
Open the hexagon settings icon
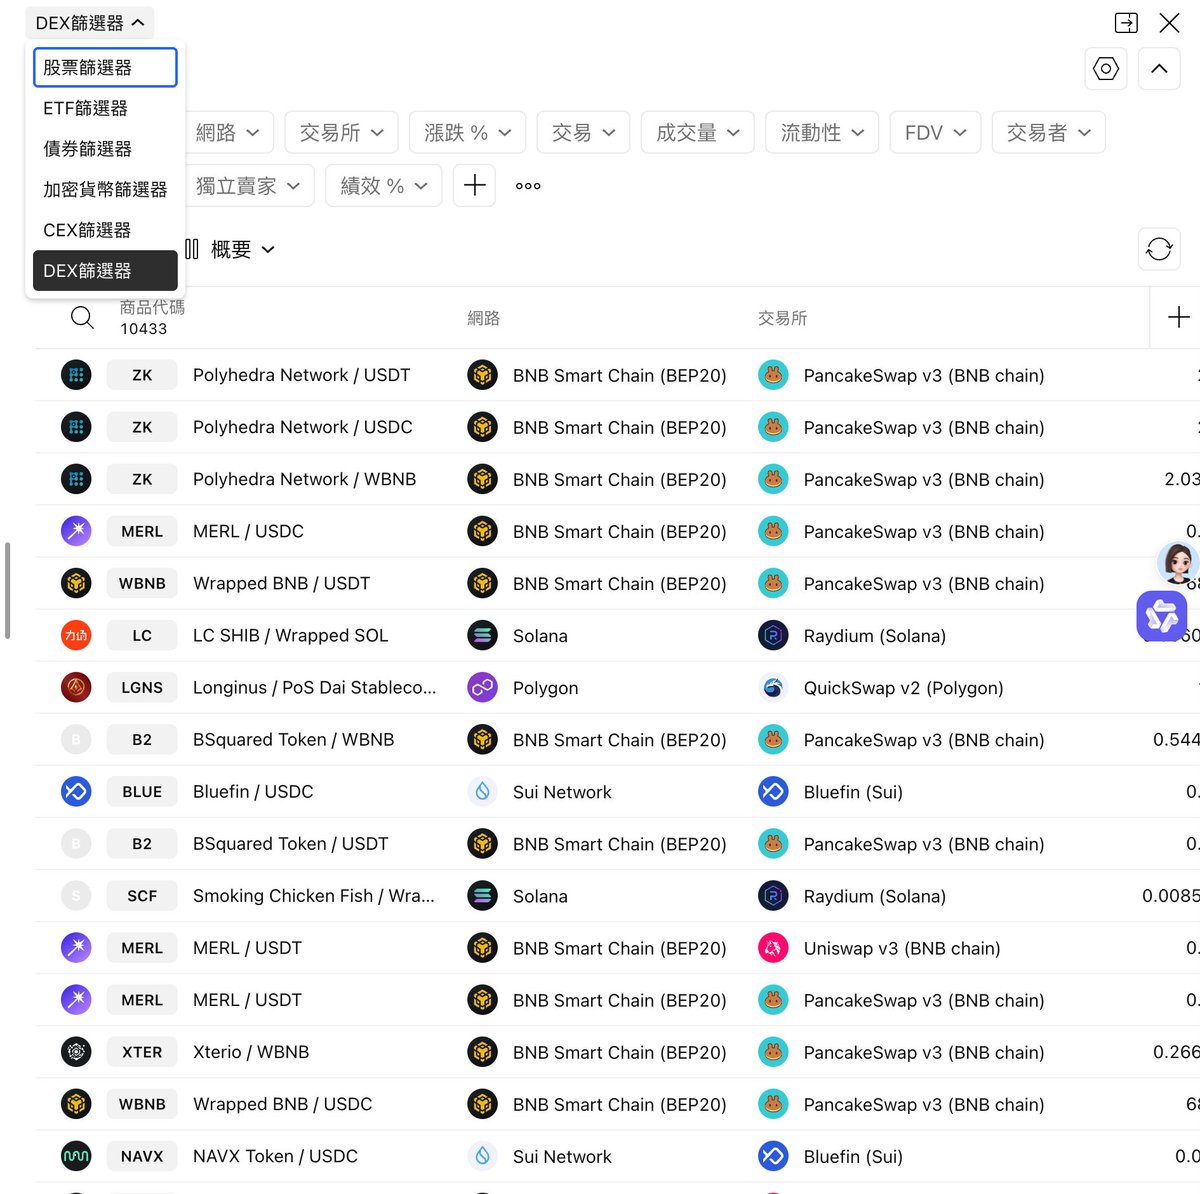[1106, 69]
